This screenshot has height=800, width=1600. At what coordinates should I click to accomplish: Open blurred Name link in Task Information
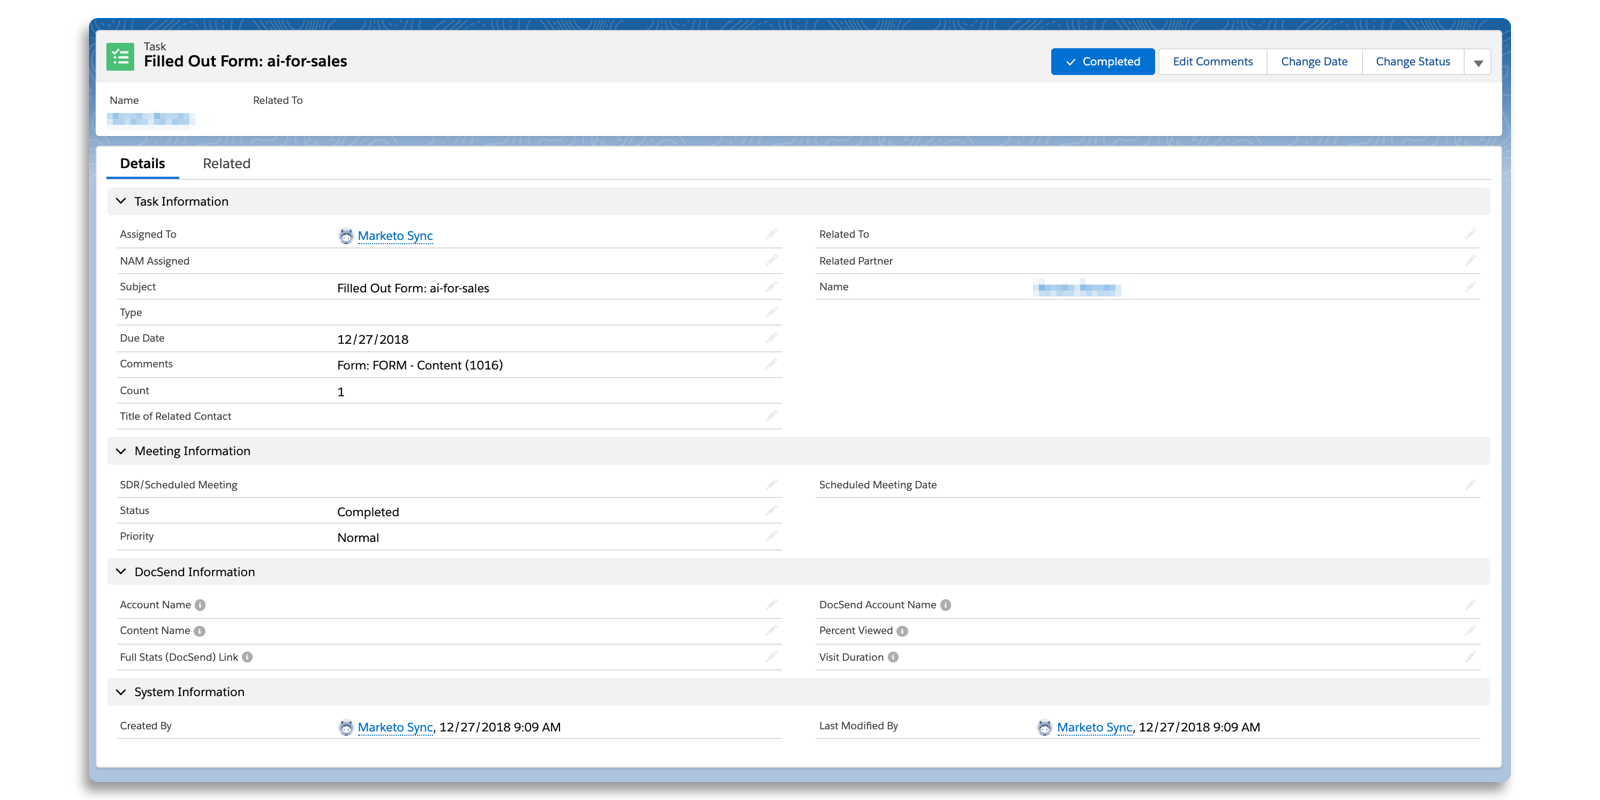point(1077,289)
